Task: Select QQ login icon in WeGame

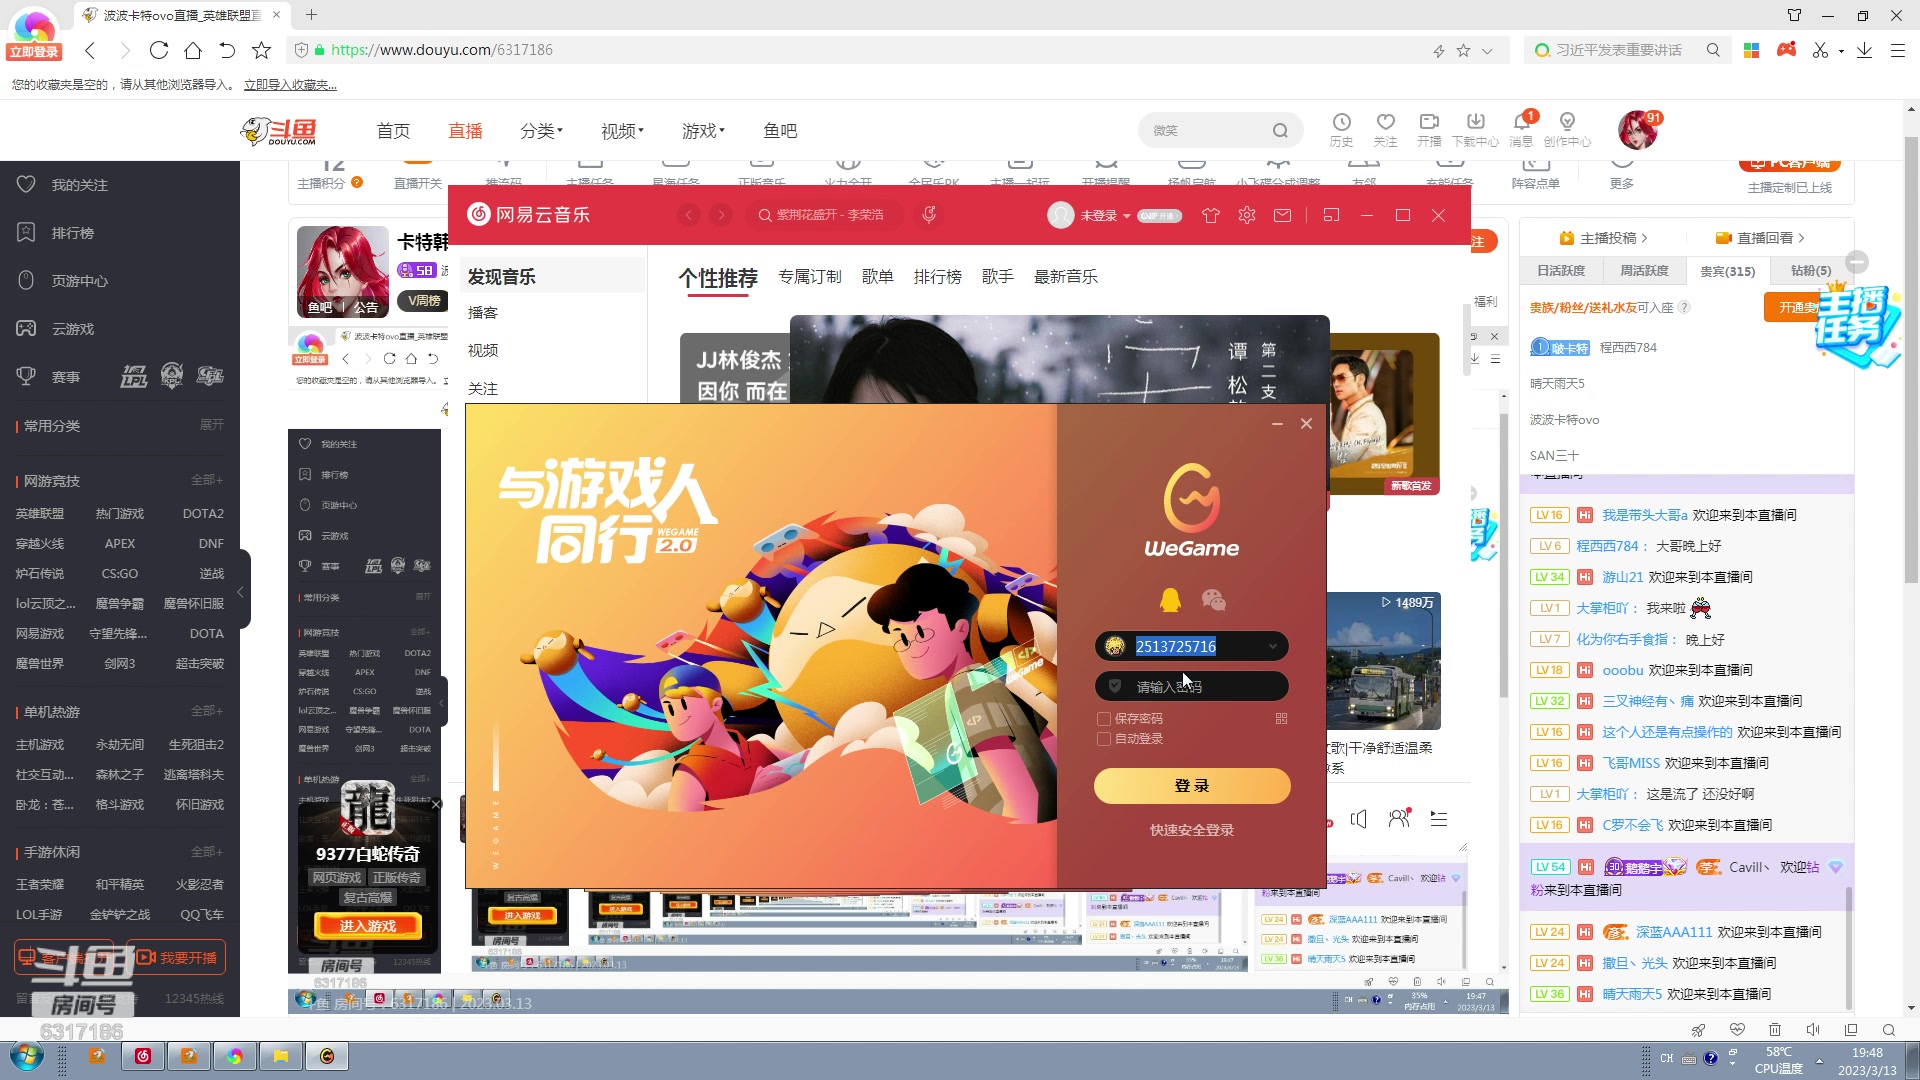Action: (x=1170, y=599)
